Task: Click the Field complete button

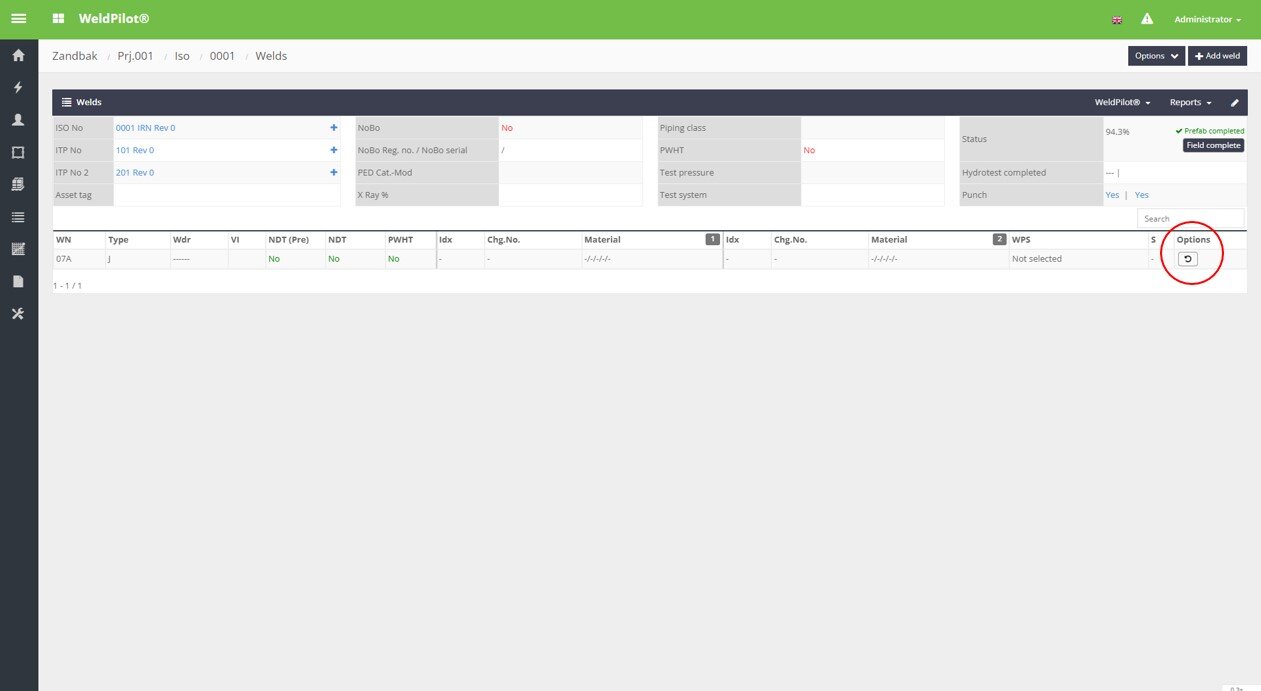Action: [x=1213, y=145]
